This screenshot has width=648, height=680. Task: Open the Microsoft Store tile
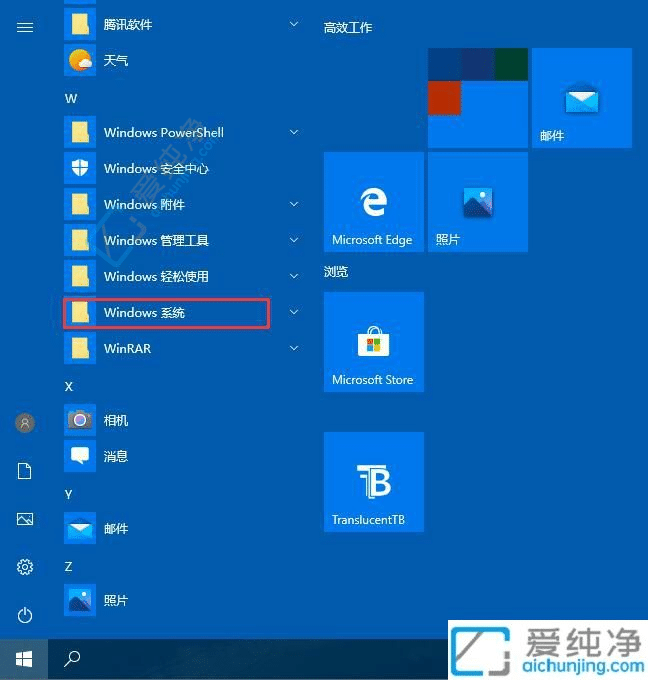coord(373,342)
